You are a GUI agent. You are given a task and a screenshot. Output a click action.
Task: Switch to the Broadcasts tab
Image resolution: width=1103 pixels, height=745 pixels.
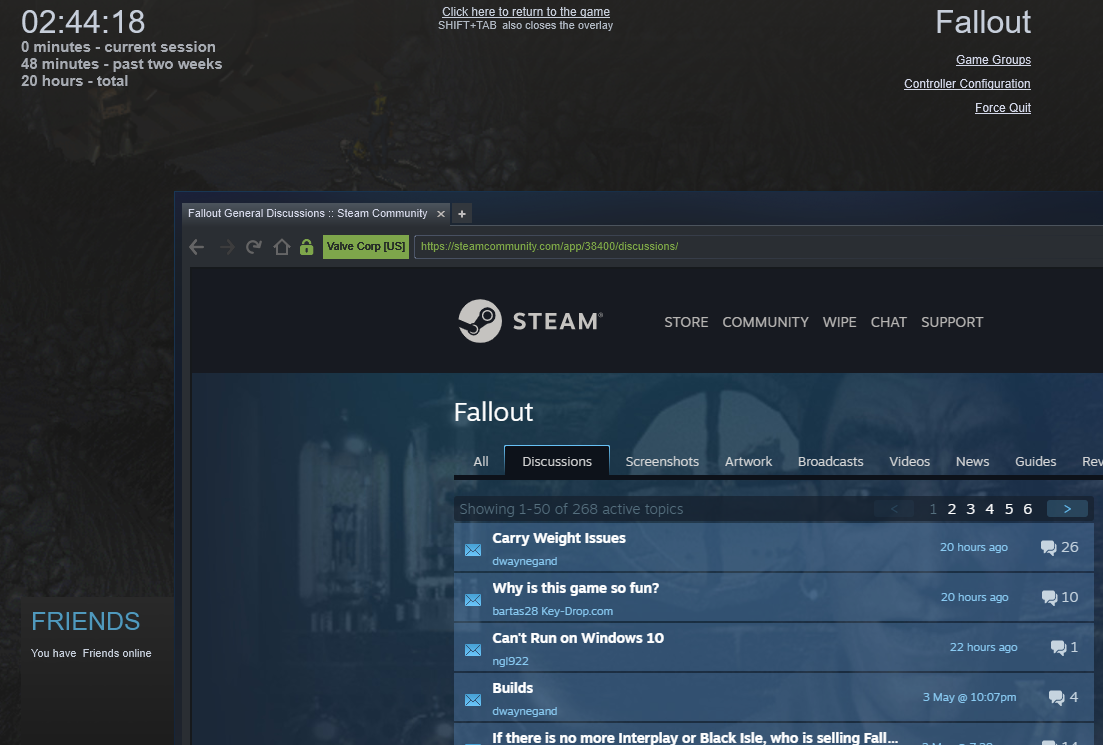click(830, 461)
